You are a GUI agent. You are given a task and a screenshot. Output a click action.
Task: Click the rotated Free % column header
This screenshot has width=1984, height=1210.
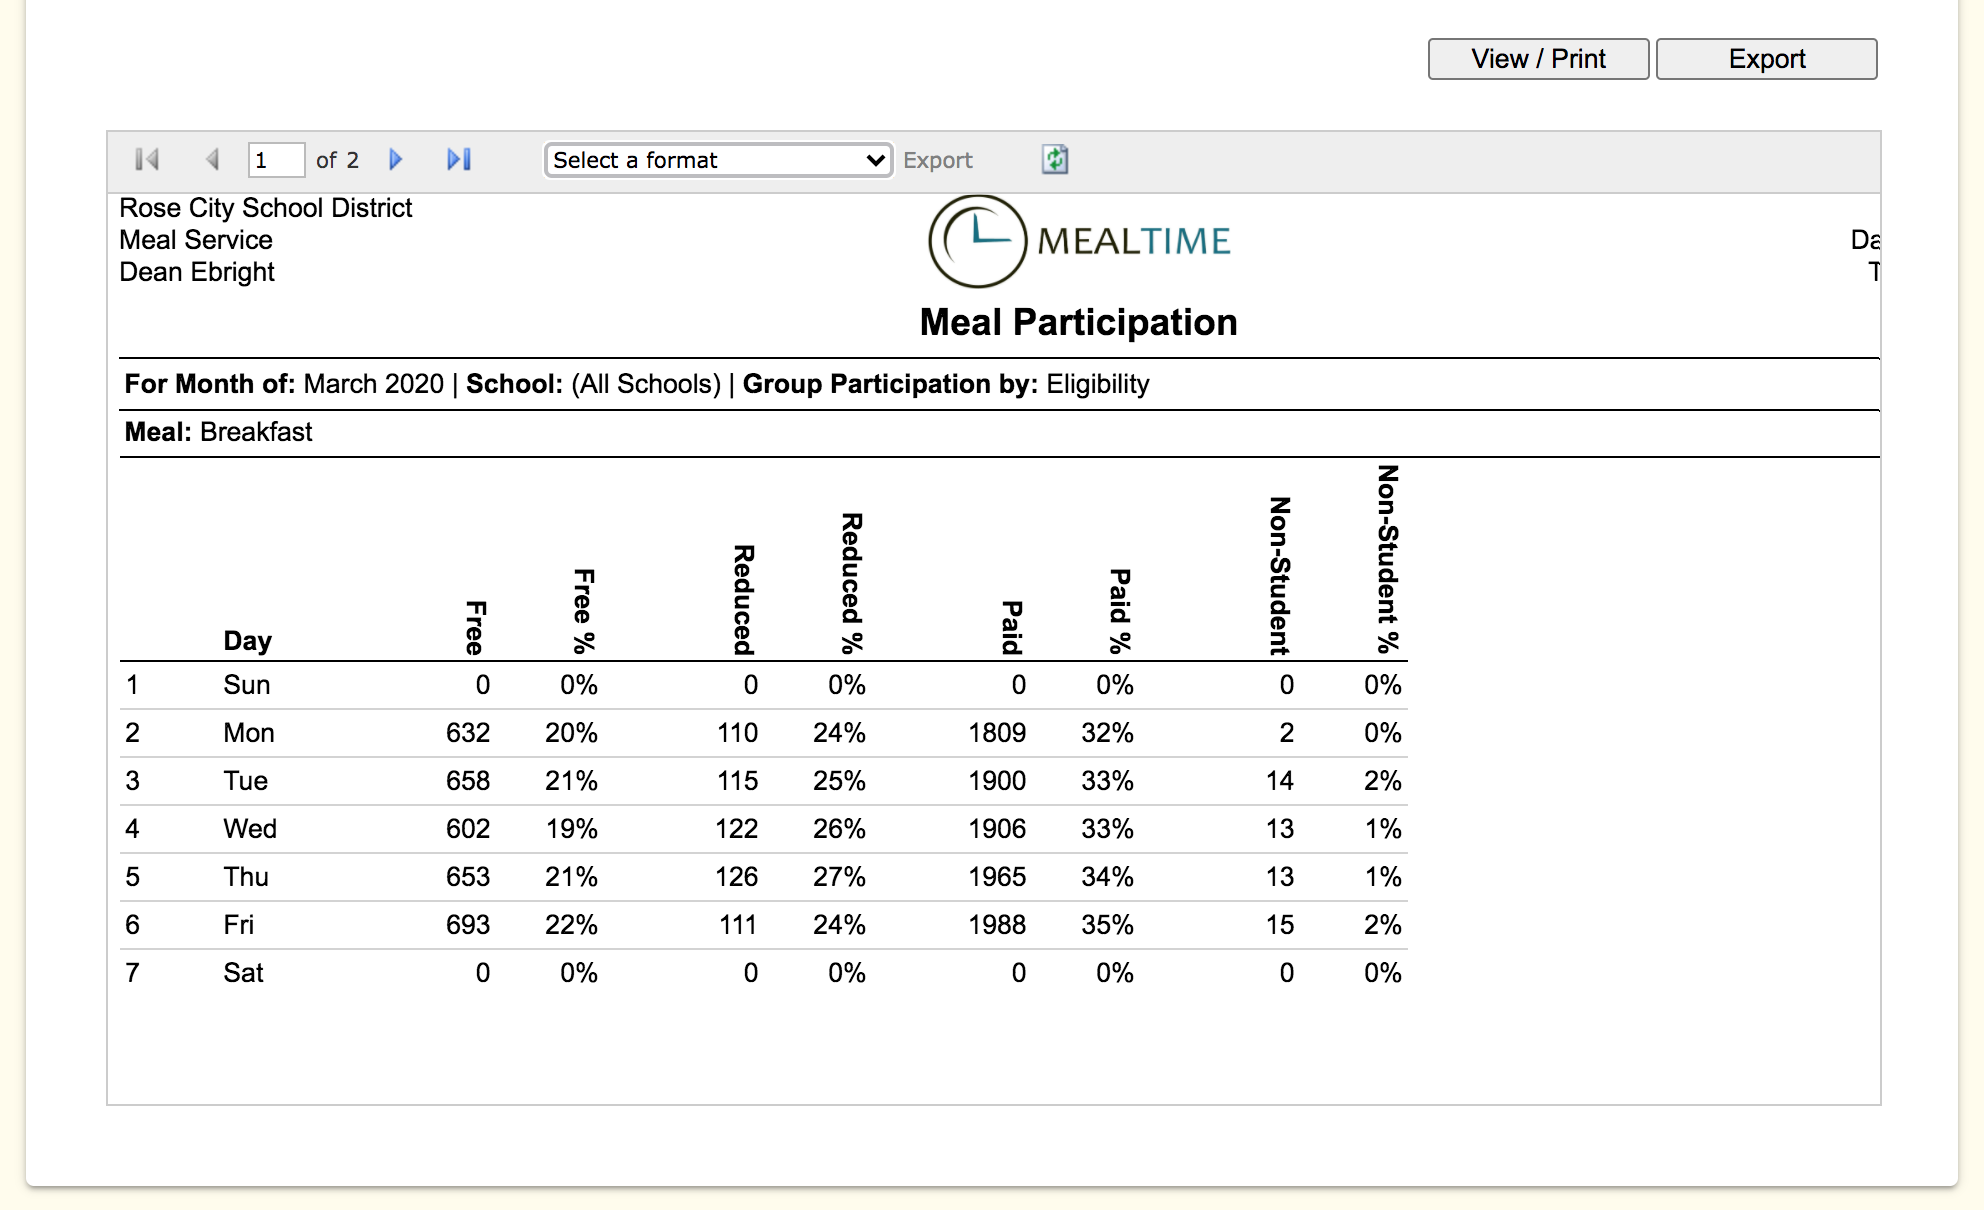click(584, 610)
